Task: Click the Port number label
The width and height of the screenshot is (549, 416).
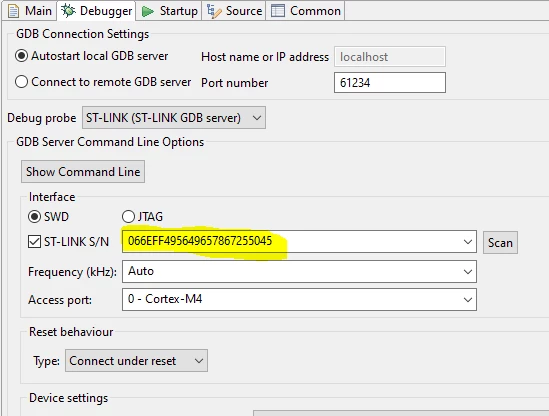Action: click(235, 83)
